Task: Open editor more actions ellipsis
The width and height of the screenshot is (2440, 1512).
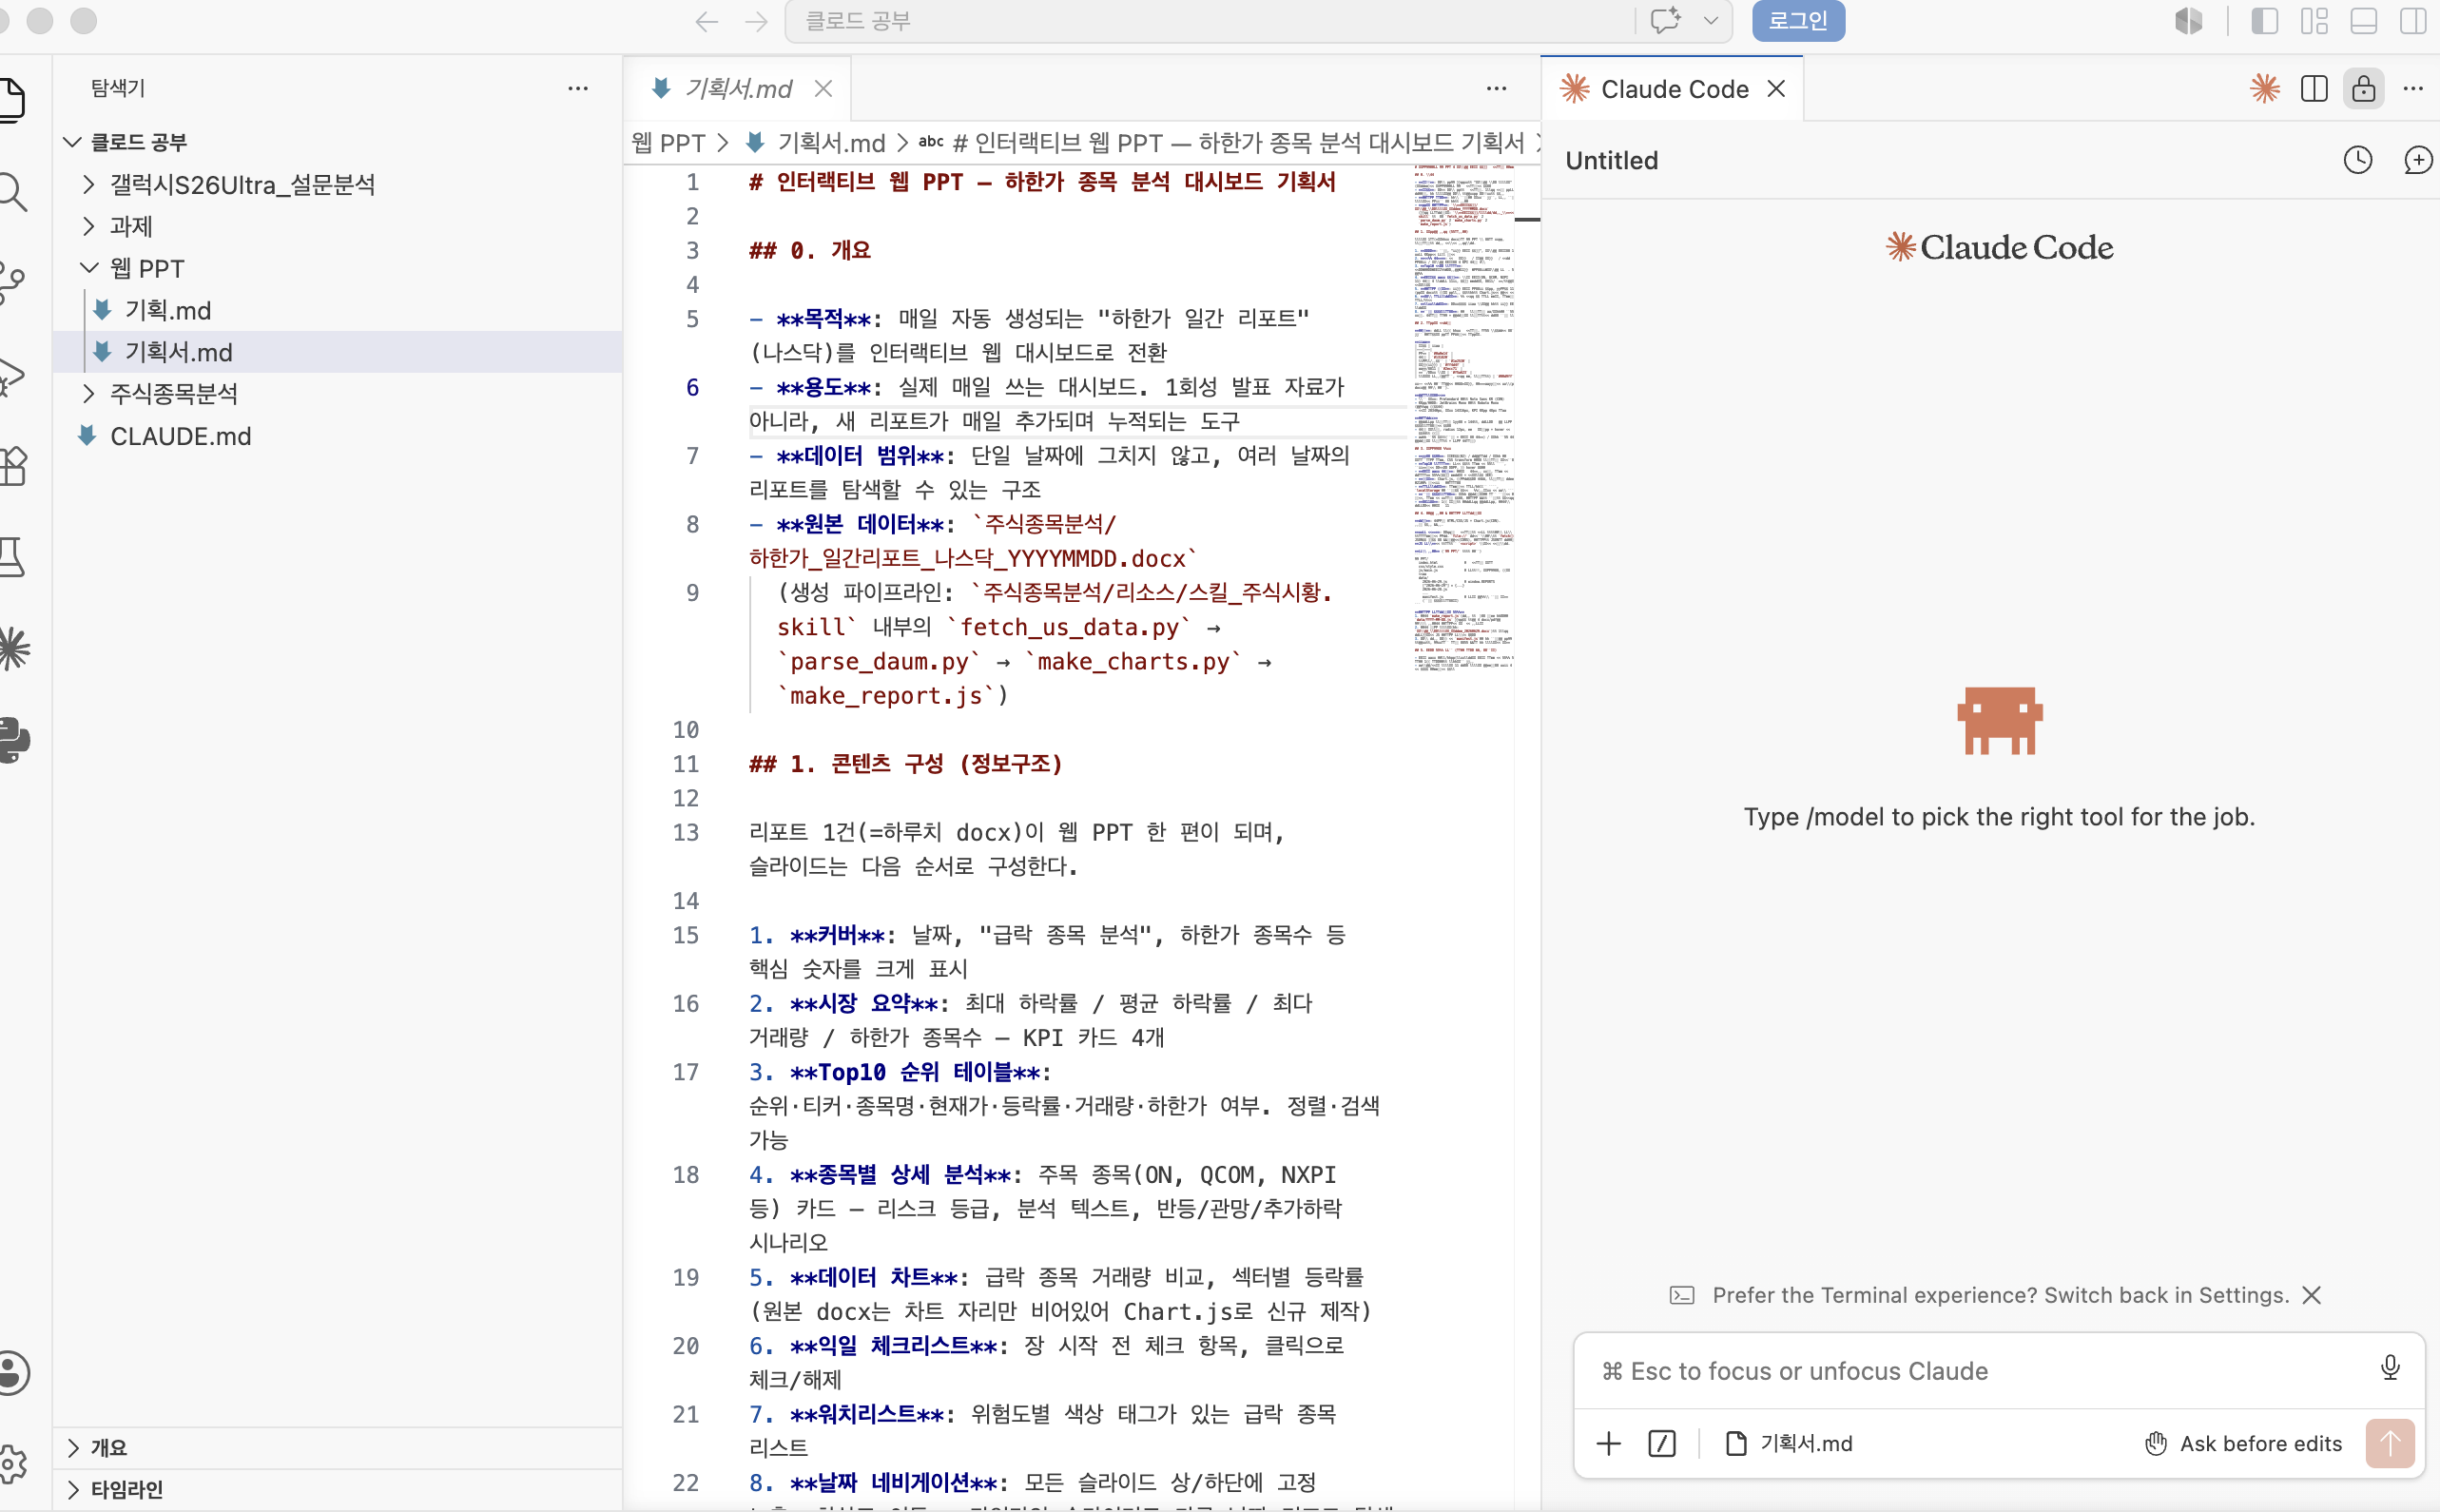Action: [1496, 88]
